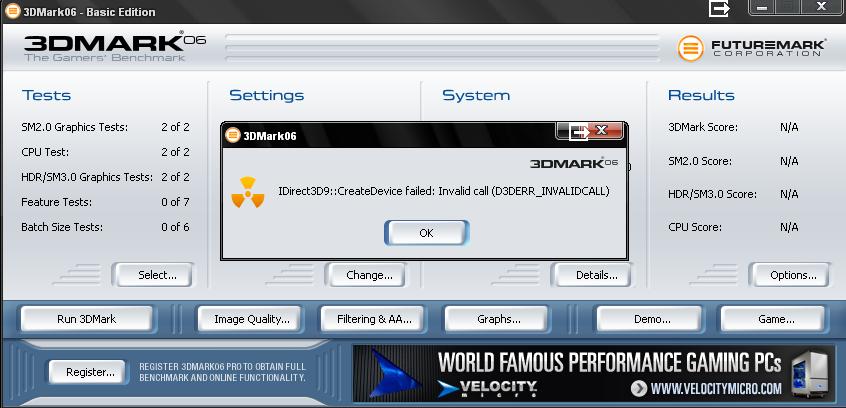Click the 3DMark Score N/A value
Screen dimensions: 846x408
tap(789, 127)
